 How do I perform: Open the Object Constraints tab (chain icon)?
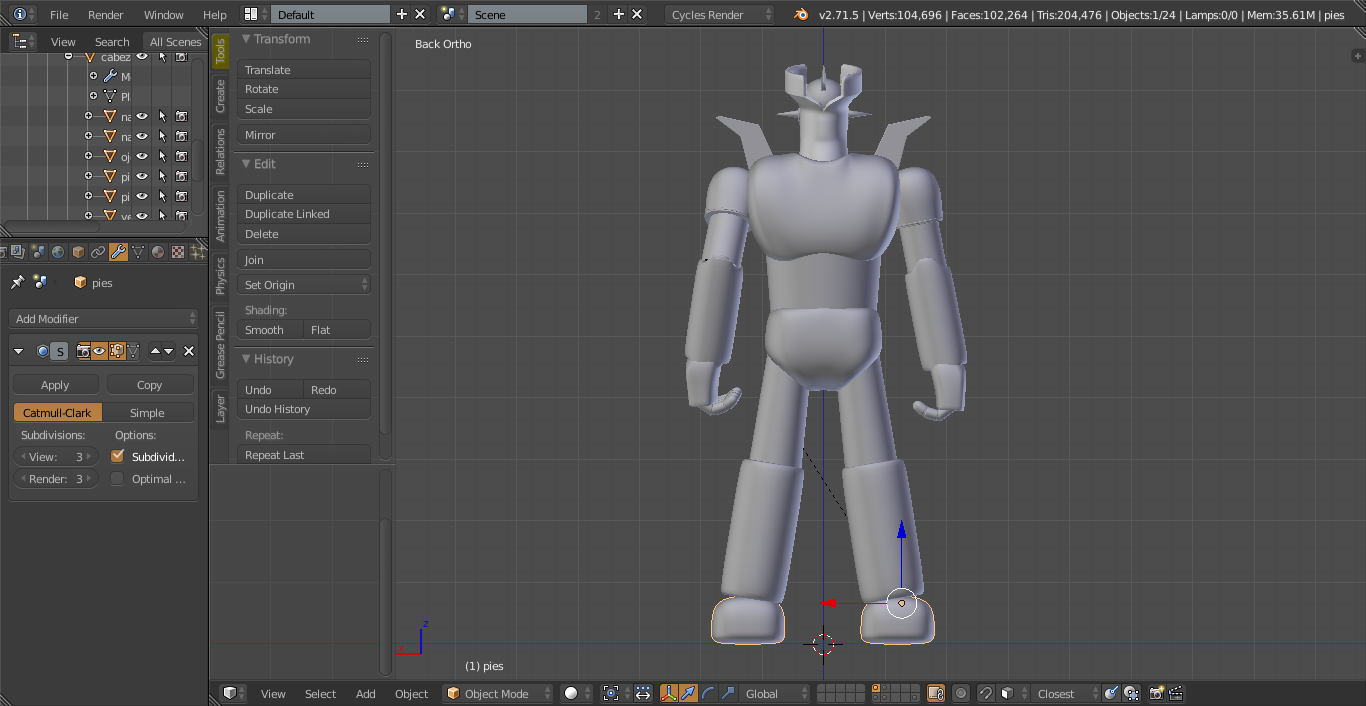pyautogui.click(x=98, y=252)
